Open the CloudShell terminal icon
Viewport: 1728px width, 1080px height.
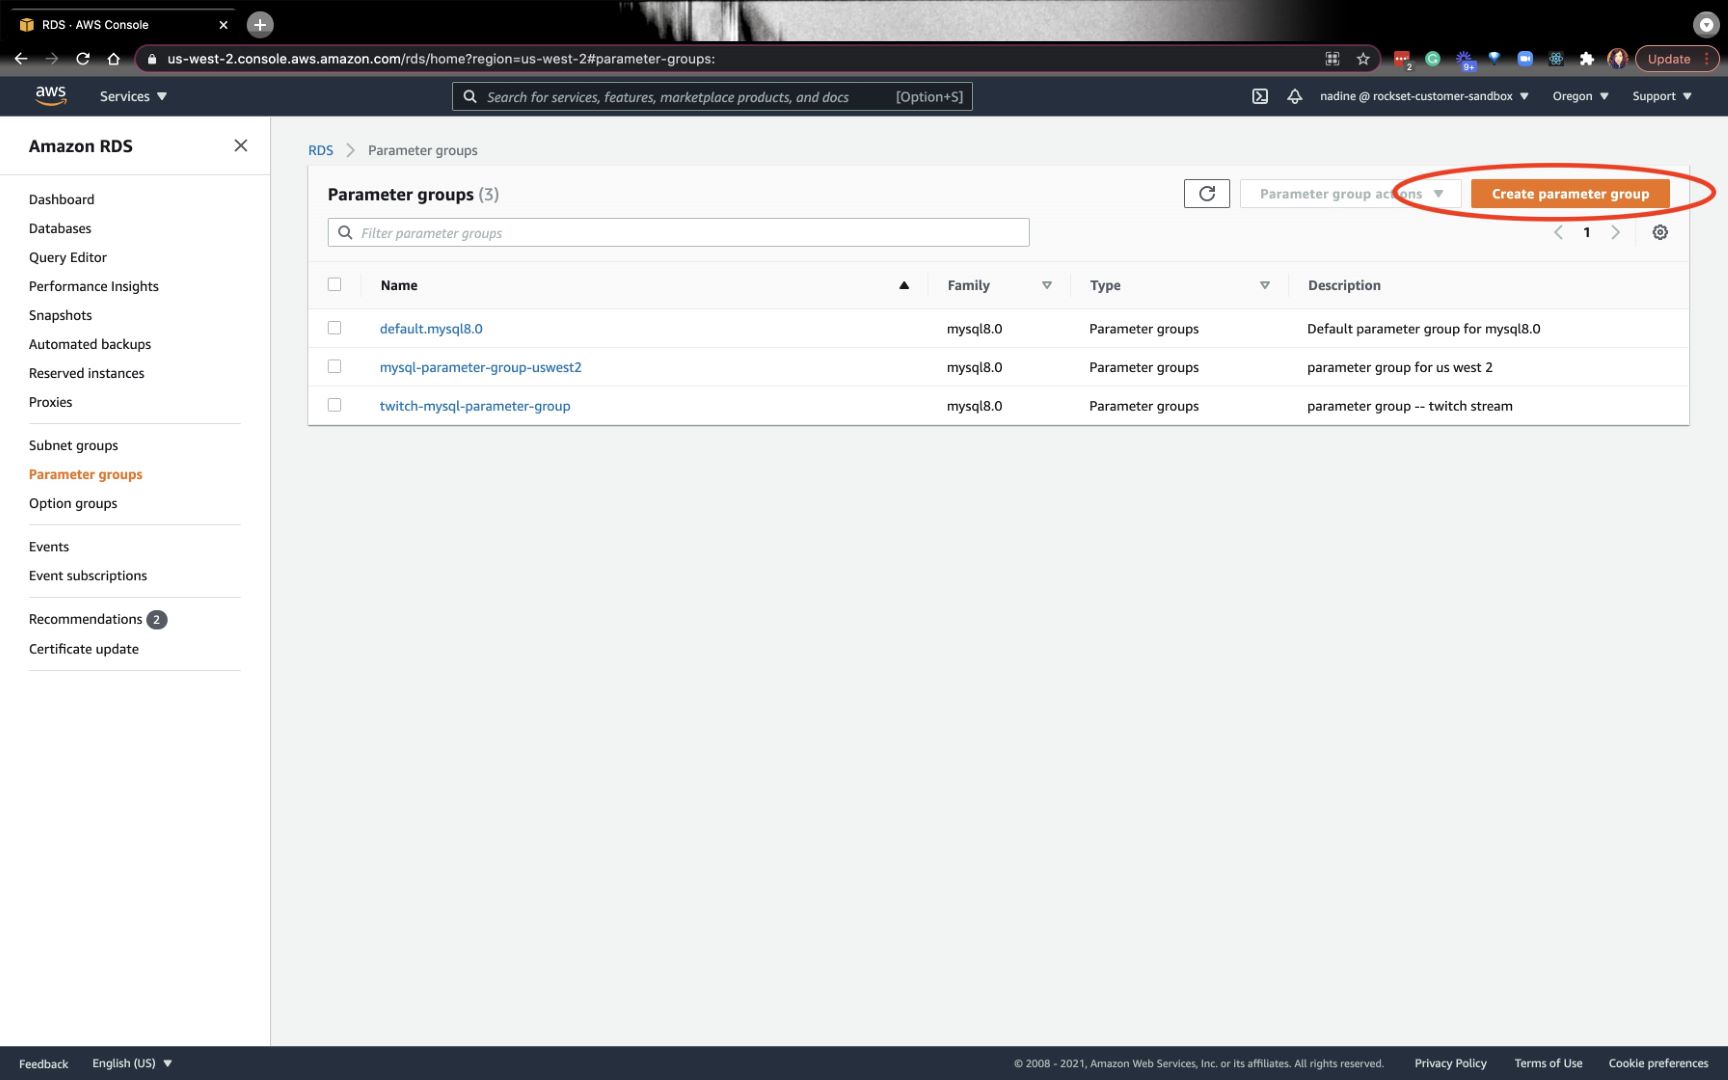point(1260,96)
